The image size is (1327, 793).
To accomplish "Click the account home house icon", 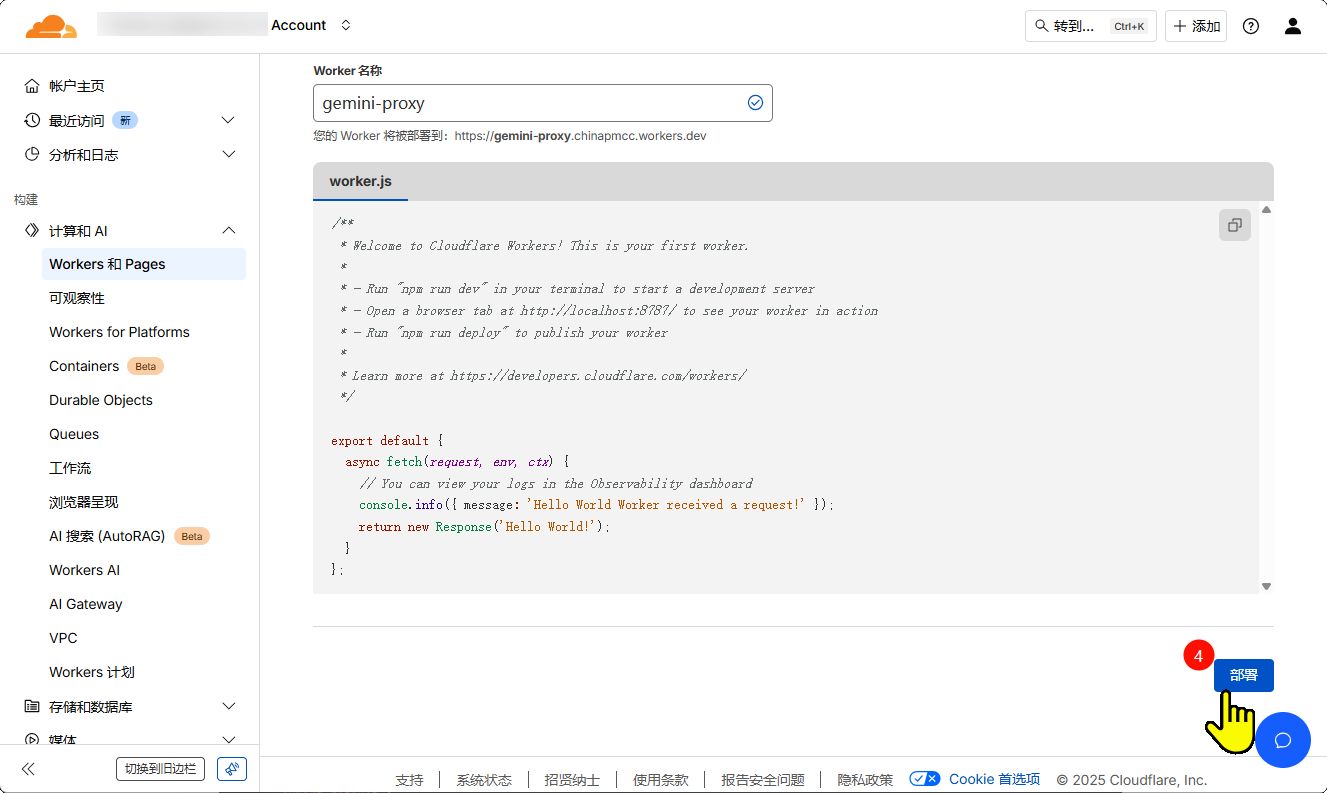I will click(x=32, y=86).
